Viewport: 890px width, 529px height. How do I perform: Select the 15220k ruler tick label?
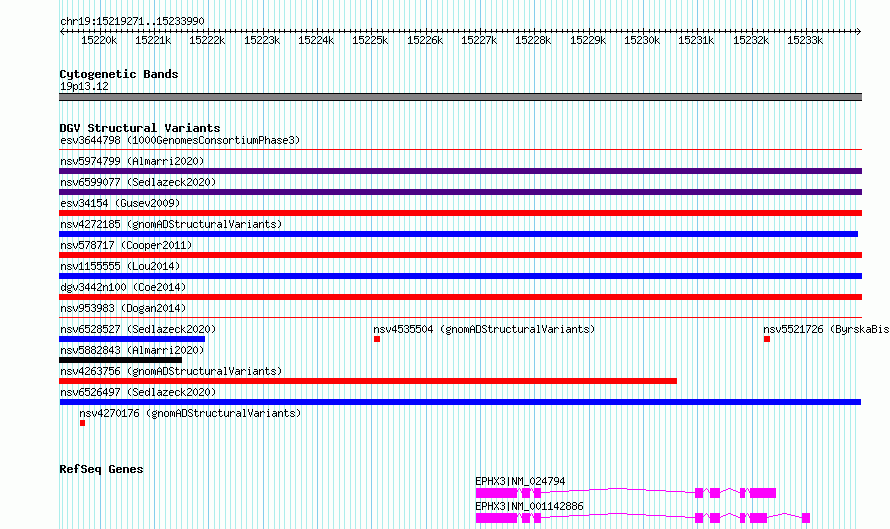click(99, 40)
